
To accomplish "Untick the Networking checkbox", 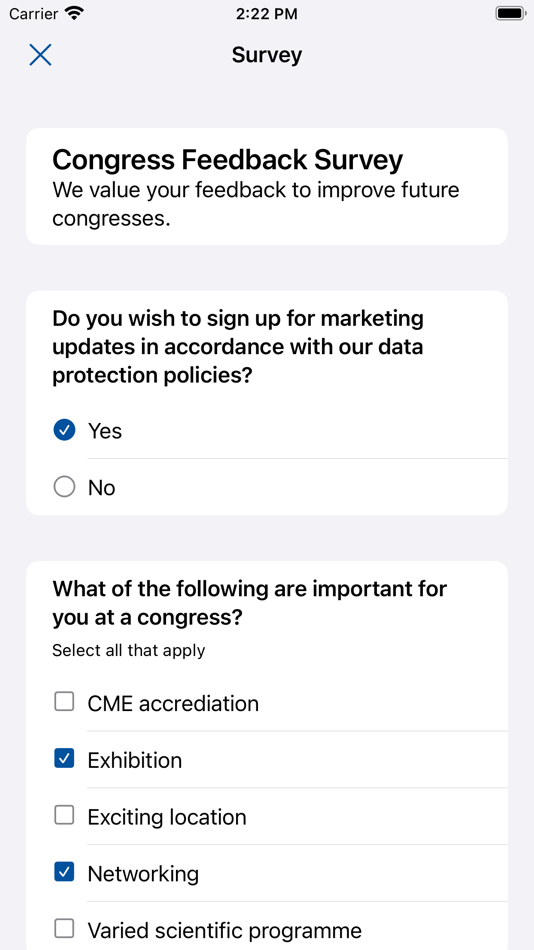I will point(64,872).
